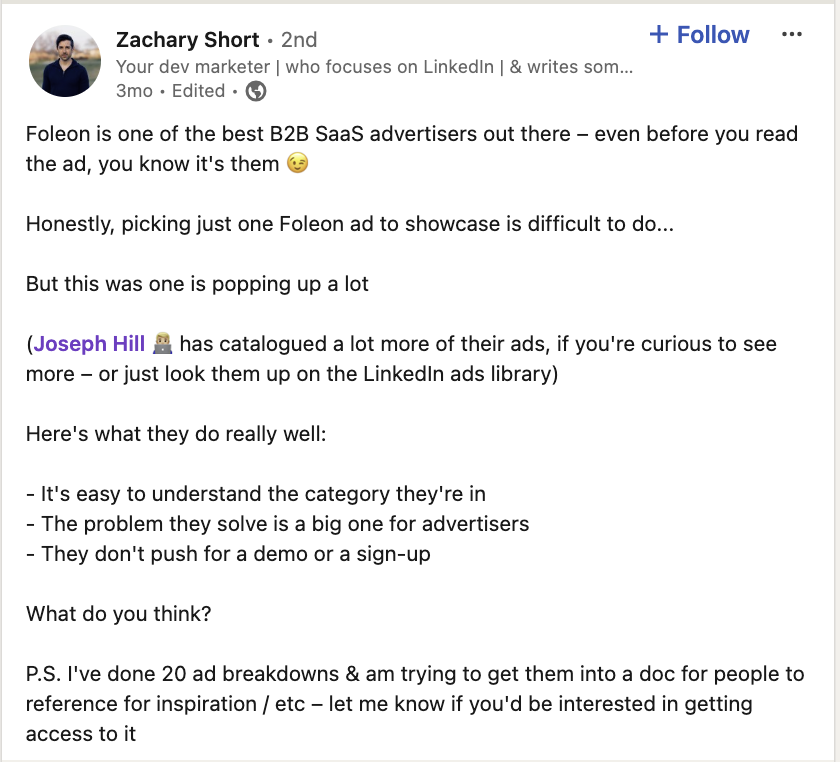Open the Joseph Hill mention link
The image size is (840, 762).
pos(89,343)
